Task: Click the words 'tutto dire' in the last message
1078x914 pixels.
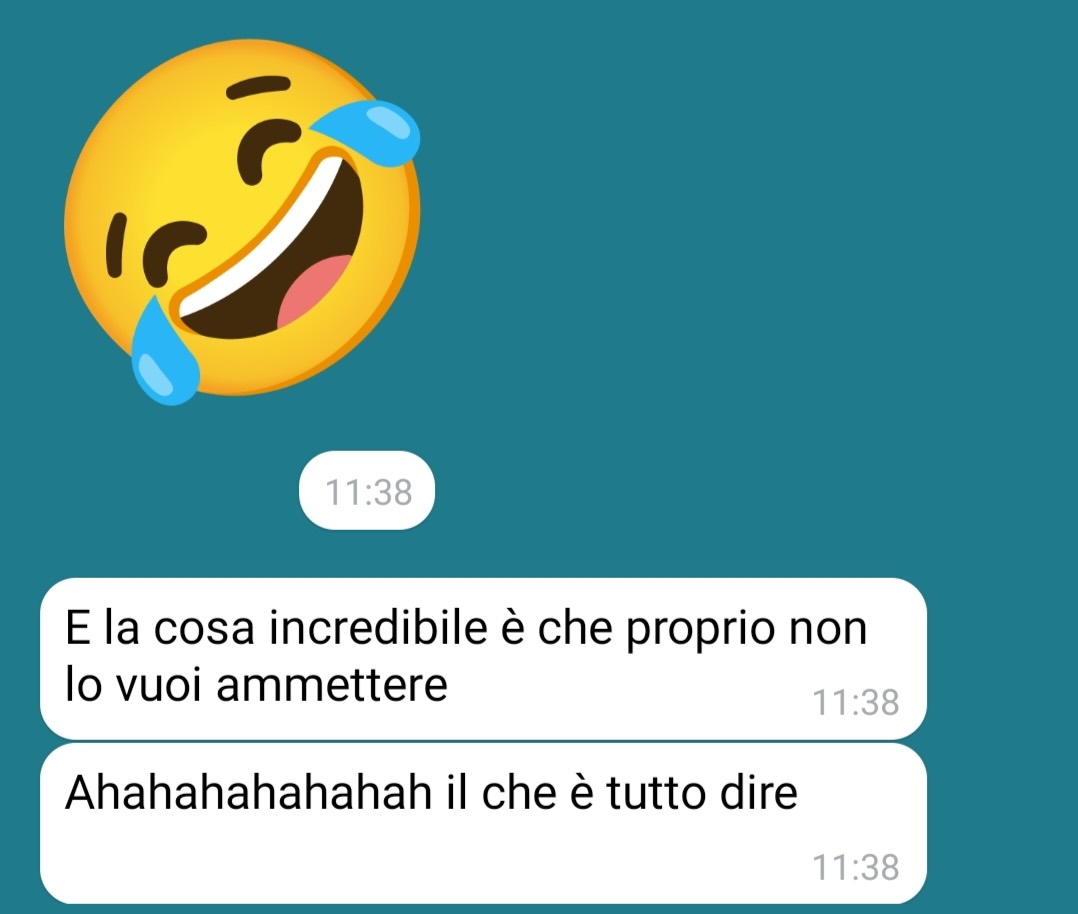Action: click(x=702, y=792)
